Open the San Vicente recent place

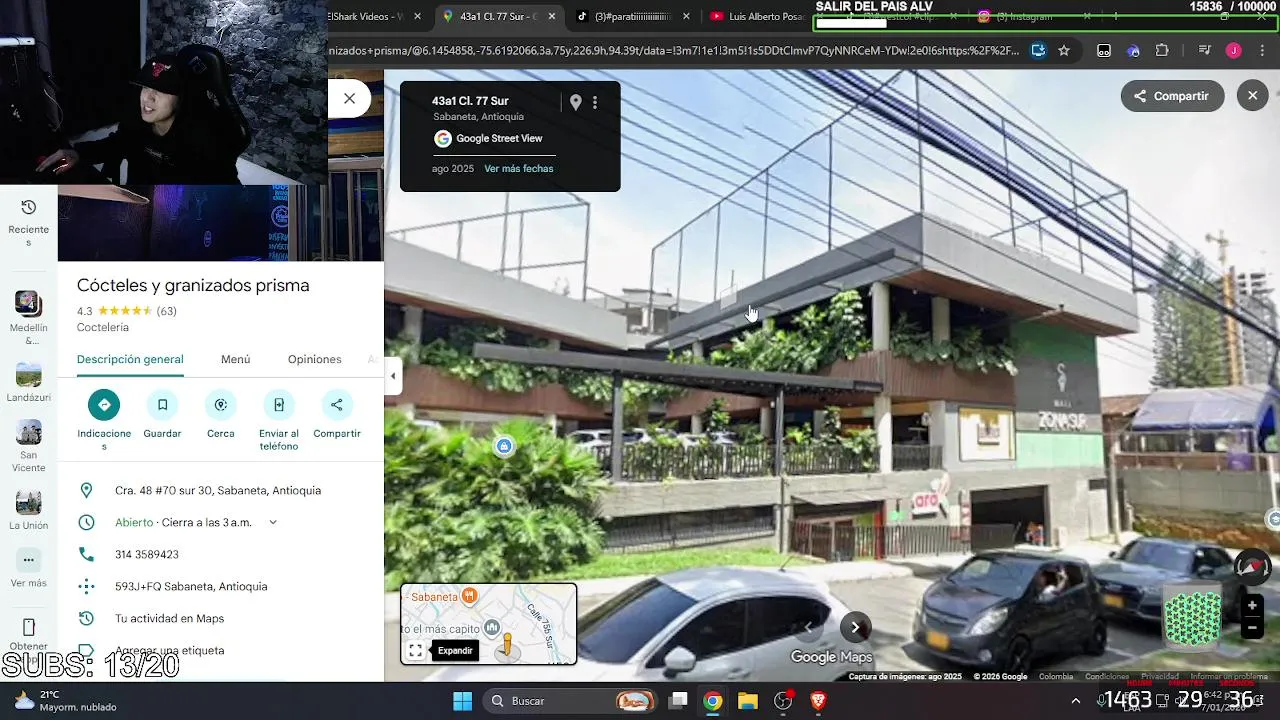click(28, 432)
